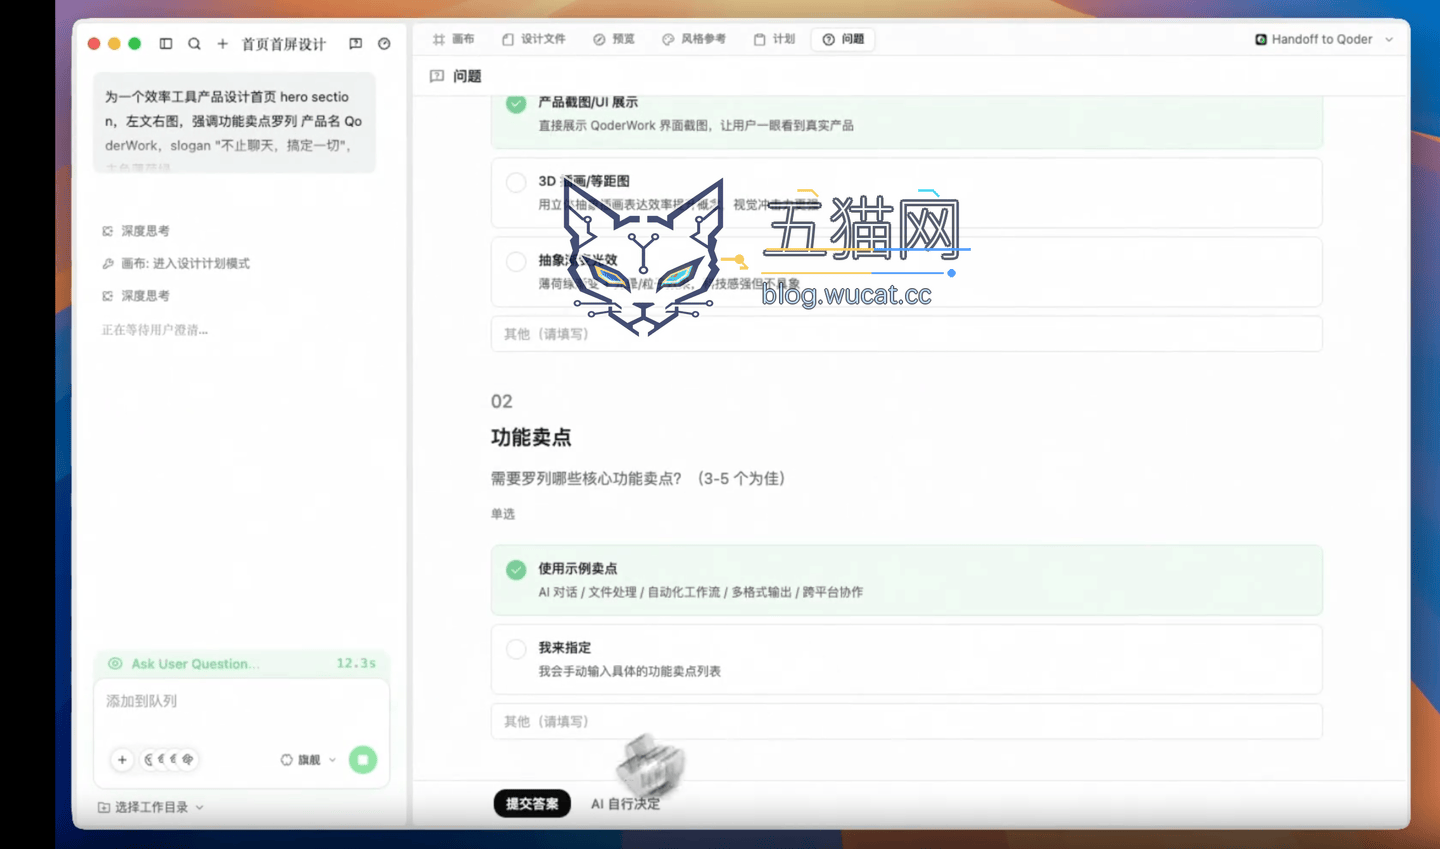Click the 首页首屏设计 session title

click(284, 44)
